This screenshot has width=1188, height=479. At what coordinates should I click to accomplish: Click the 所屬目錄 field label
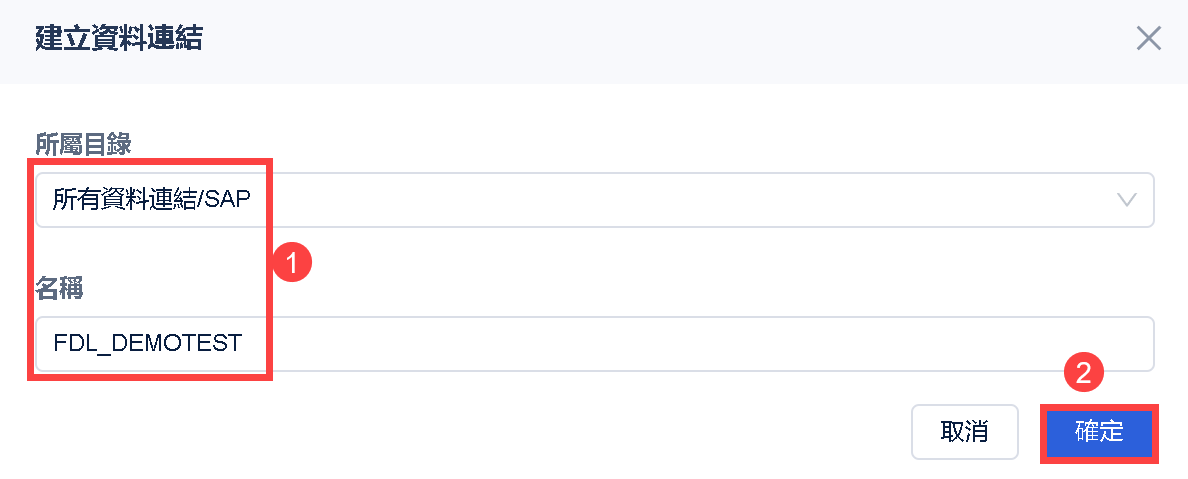pyautogui.click(x=83, y=144)
